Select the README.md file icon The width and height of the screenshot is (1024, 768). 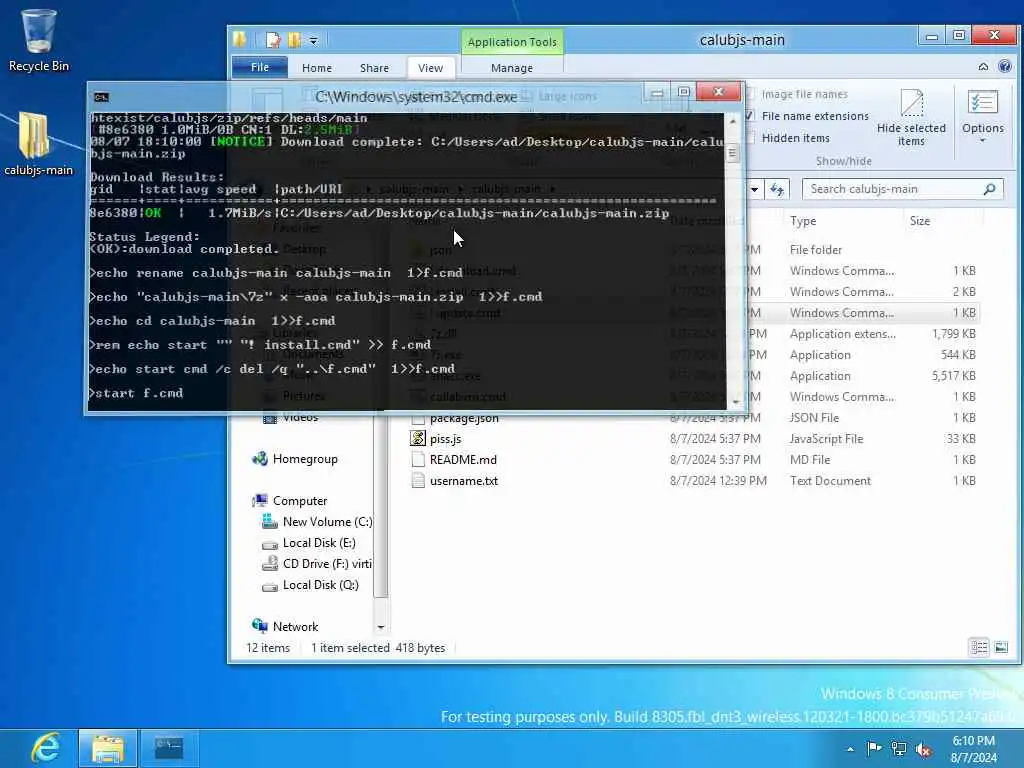click(x=418, y=460)
